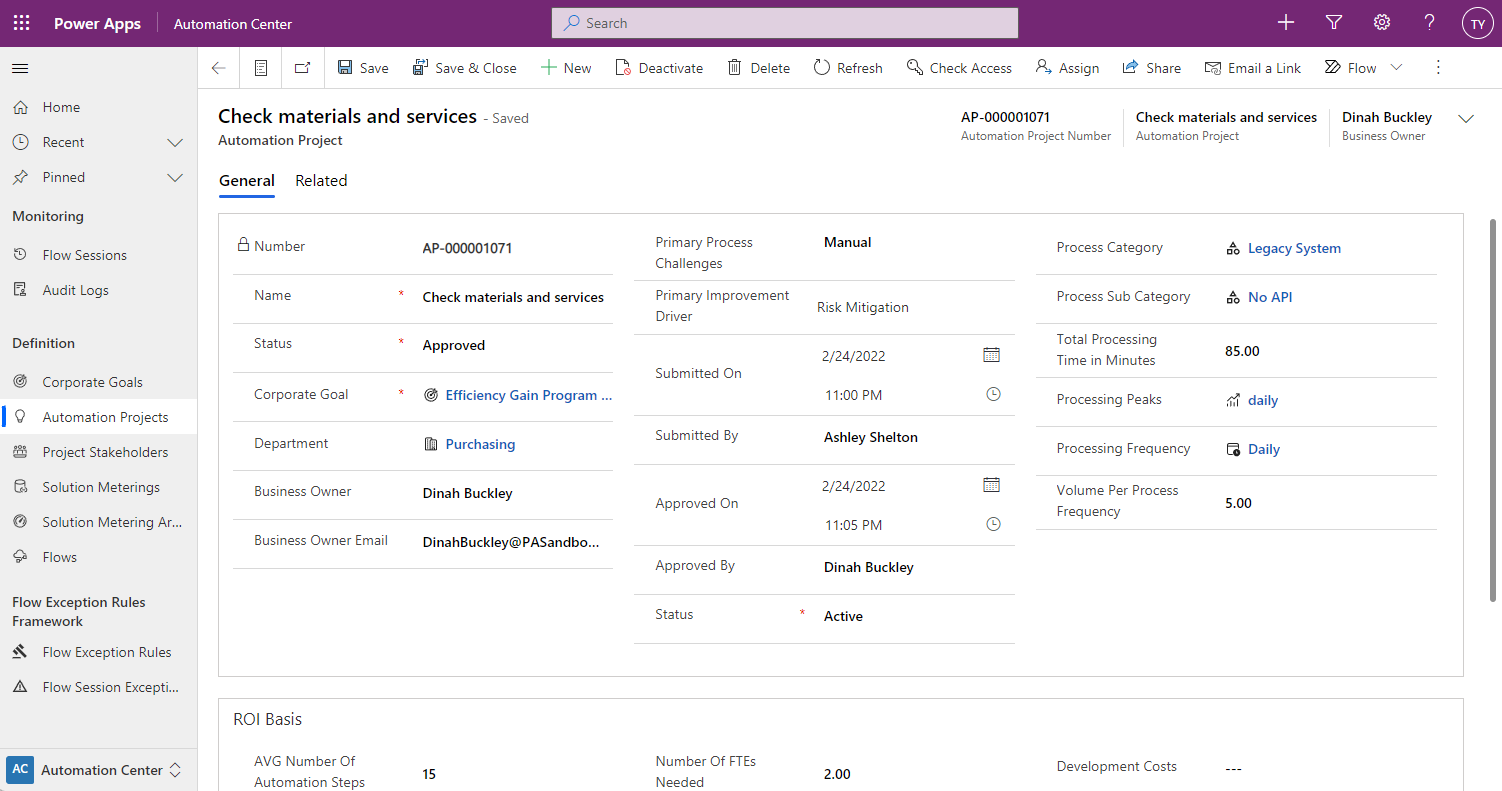Switch to the Related tab
Screen dimensions: 1502x791
(x=321, y=181)
